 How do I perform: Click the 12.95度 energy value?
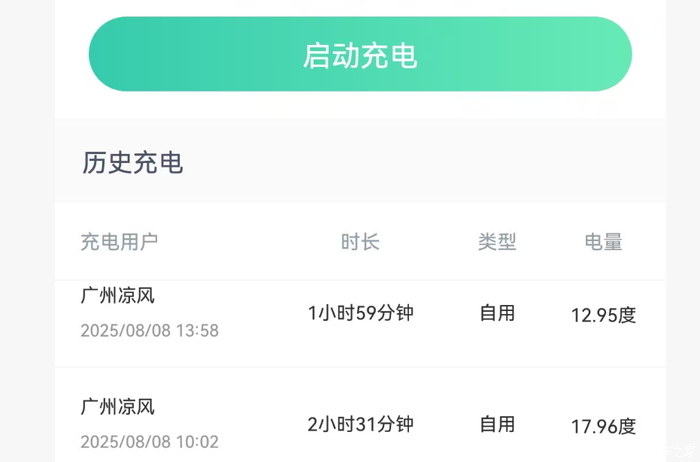click(x=604, y=316)
